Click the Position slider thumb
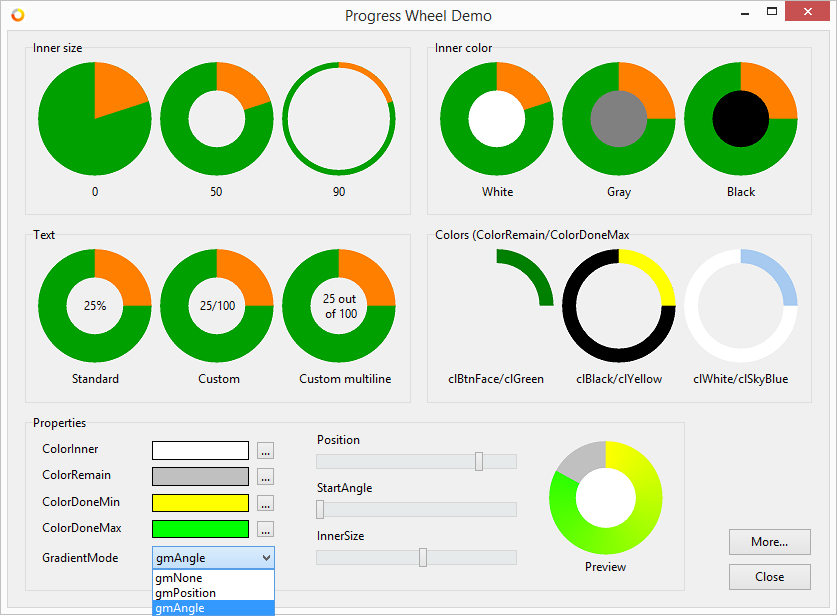This screenshot has width=837, height=616. (x=479, y=461)
